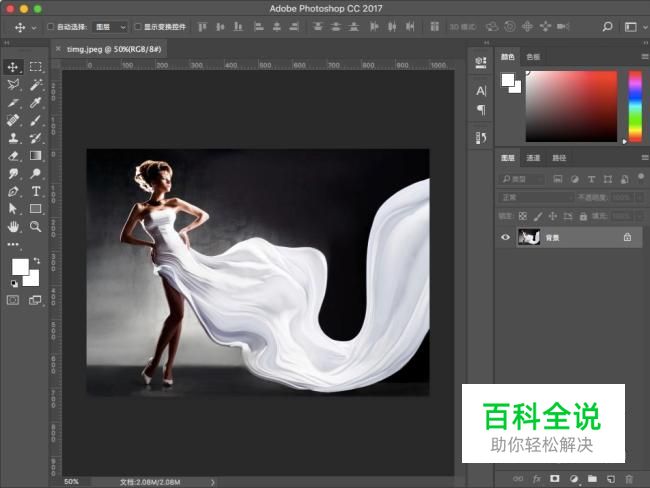Select the Eyedropper tool
The height and width of the screenshot is (488, 650).
click(x=35, y=102)
